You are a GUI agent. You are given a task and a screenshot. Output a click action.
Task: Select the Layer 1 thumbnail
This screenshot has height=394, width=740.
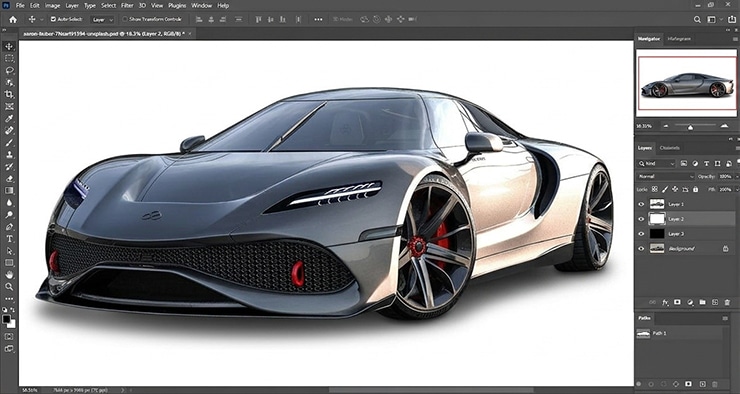[657, 204]
